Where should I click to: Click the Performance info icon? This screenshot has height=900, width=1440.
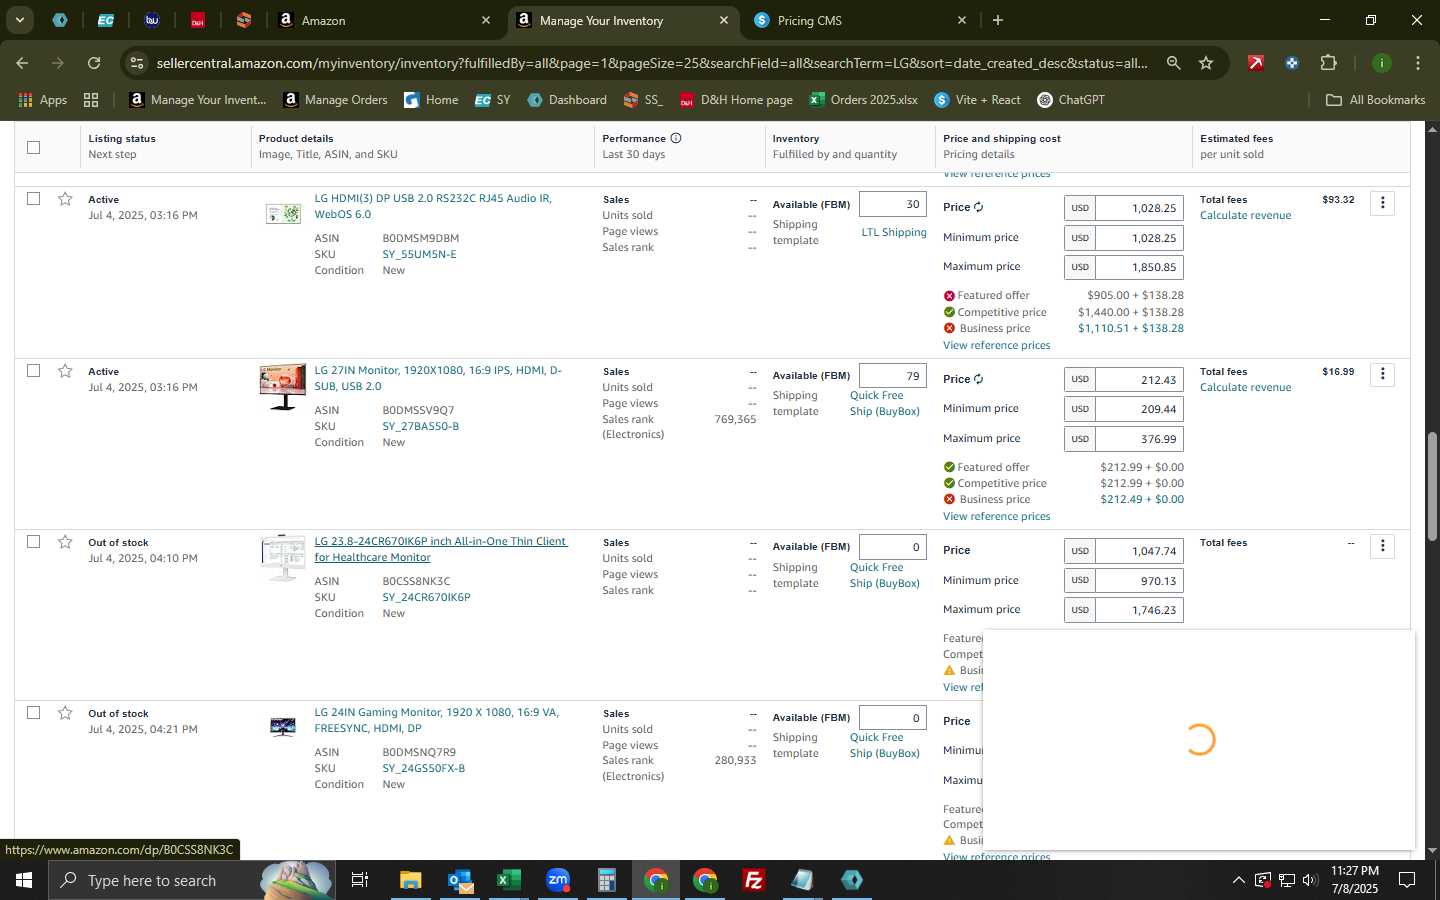pyautogui.click(x=676, y=138)
